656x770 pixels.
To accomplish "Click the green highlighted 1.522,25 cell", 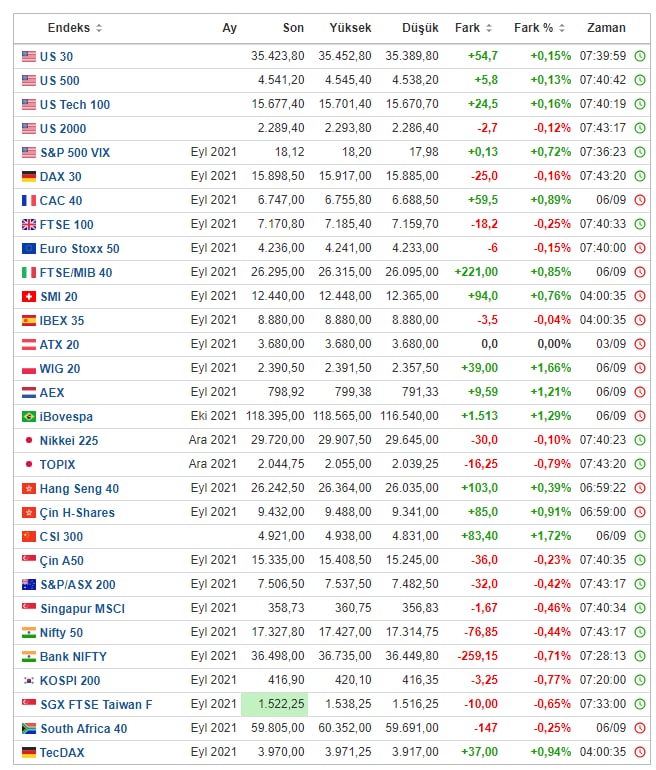I will click(275, 704).
